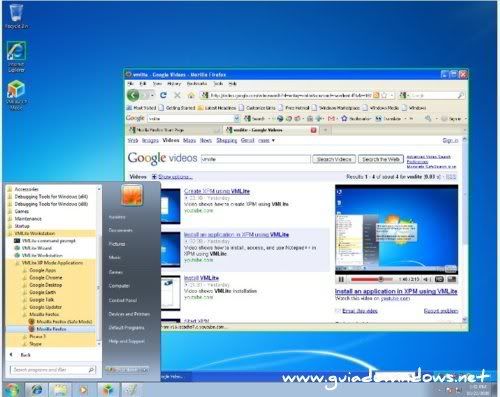Expand the Accessories folder in Start menu
Viewport: 500px width, 397px height.
click(27, 189)
